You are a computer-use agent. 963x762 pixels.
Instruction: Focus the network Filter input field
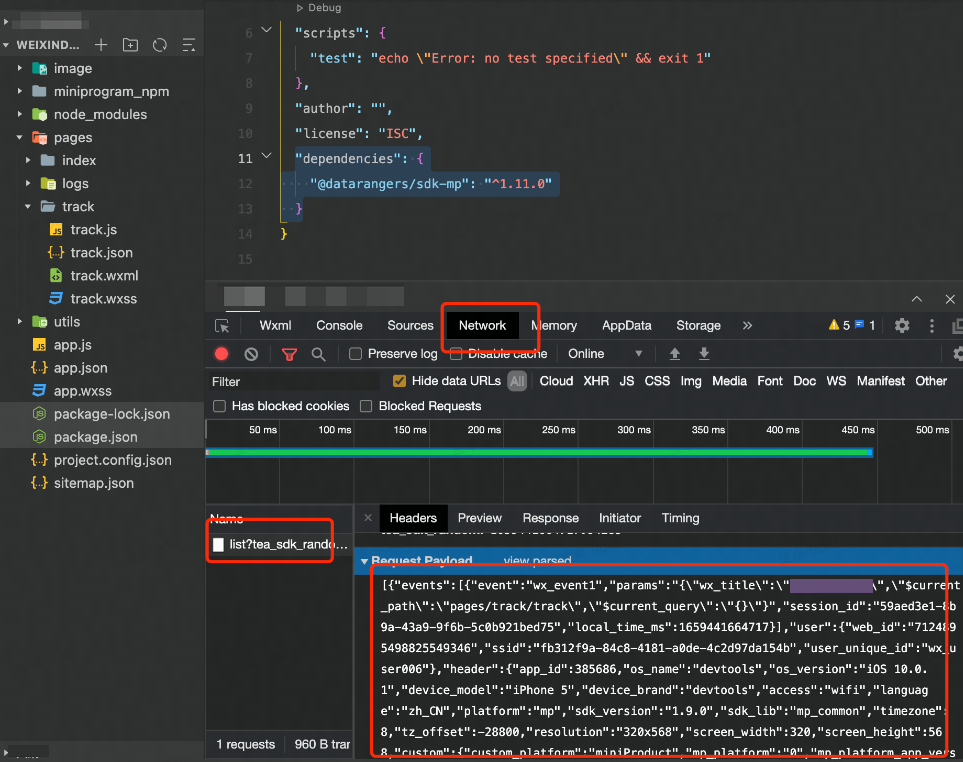(294, 381)
